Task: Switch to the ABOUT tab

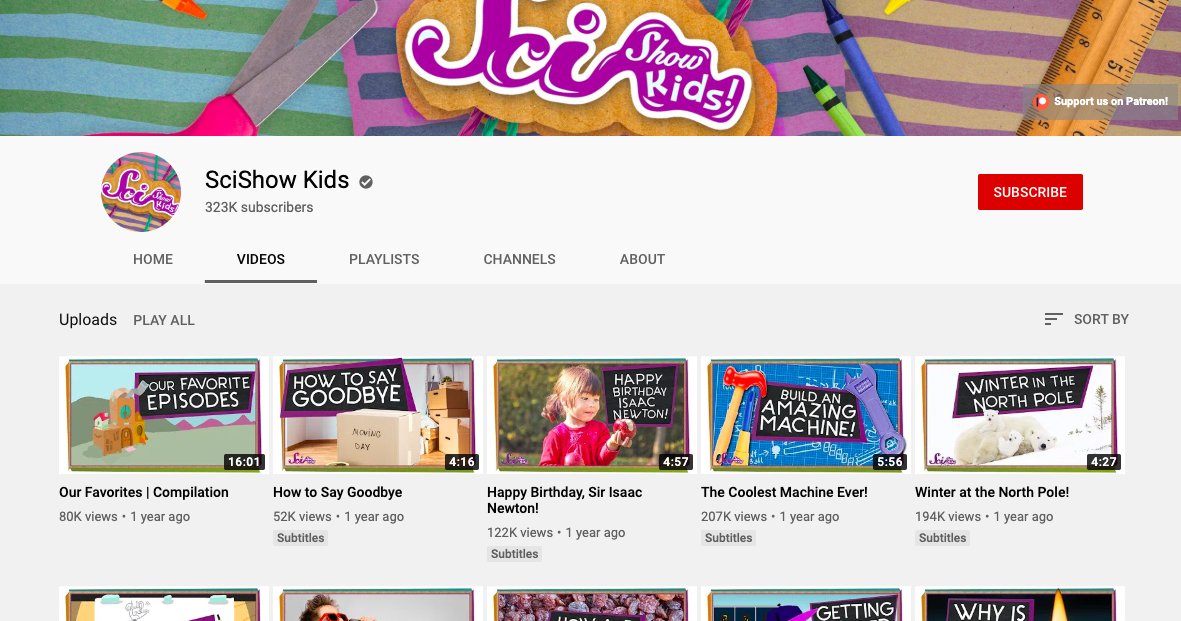Action: coord(642,259)
